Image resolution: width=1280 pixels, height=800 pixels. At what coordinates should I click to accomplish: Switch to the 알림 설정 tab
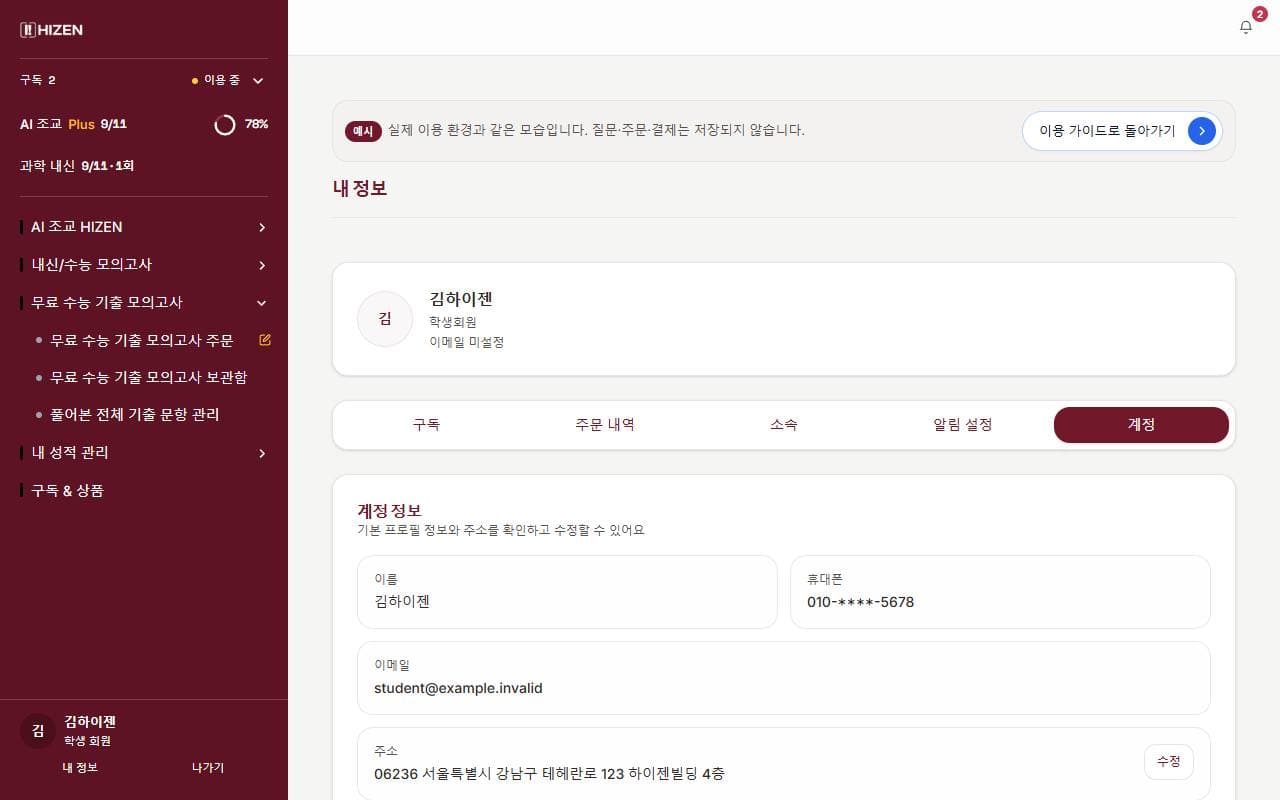pos(963,425)
